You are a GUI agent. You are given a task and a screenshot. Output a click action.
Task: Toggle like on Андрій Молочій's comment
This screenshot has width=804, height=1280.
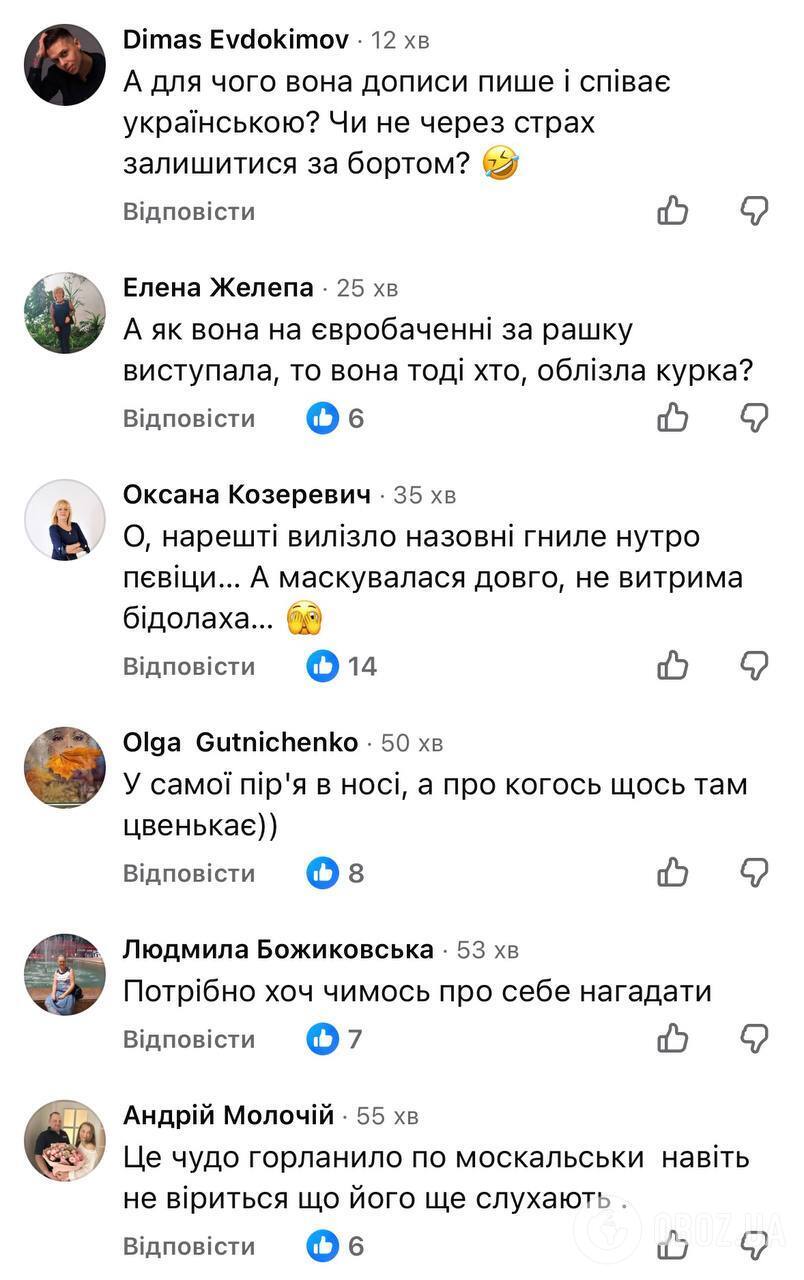coord(673,1245)
